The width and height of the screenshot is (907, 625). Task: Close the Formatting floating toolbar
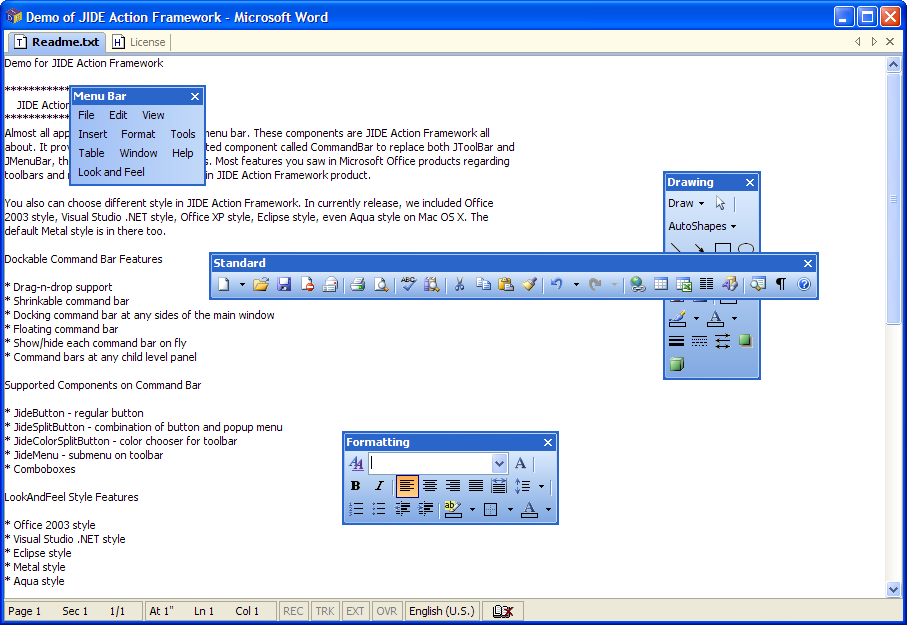[548, 443]
